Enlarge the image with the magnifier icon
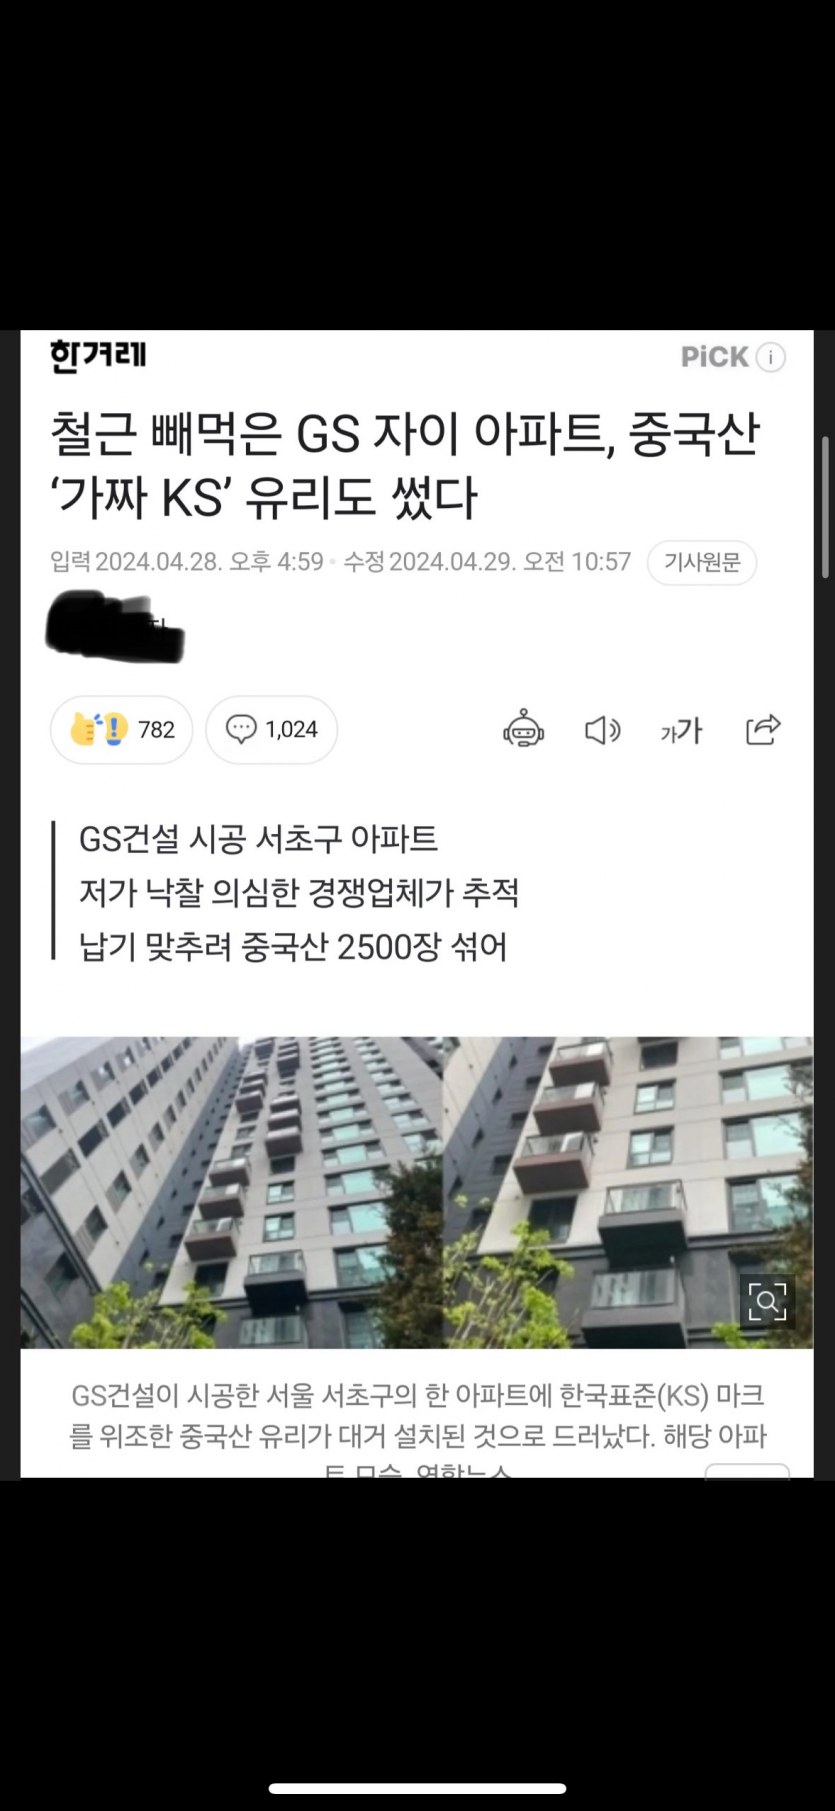 point(767,1301)
